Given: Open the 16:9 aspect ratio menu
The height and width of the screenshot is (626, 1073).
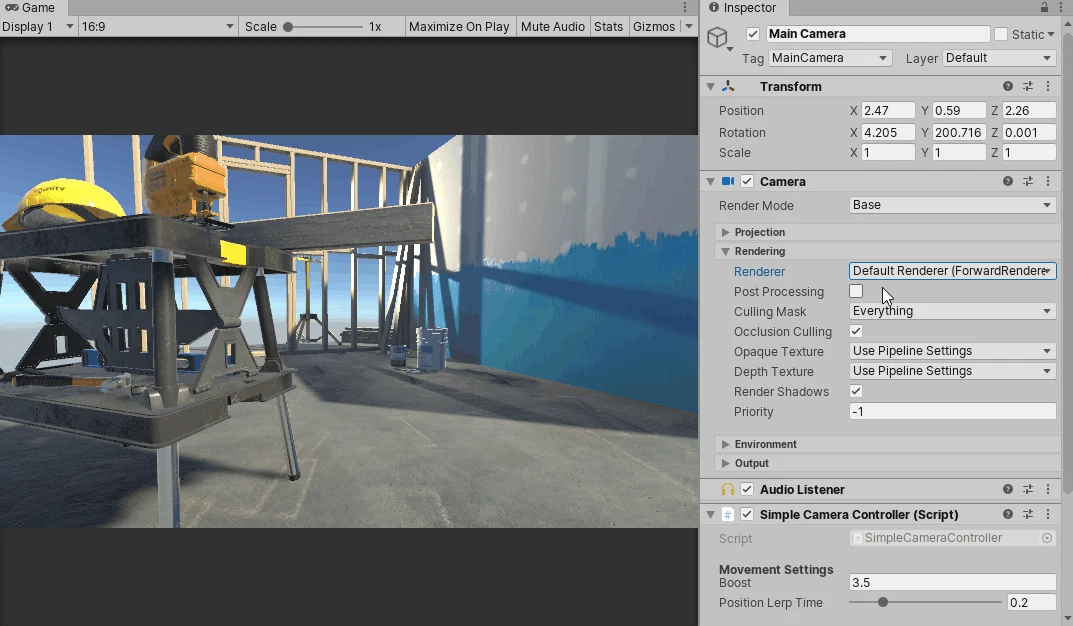Looking at the screenshot, I should click(157, 27).
